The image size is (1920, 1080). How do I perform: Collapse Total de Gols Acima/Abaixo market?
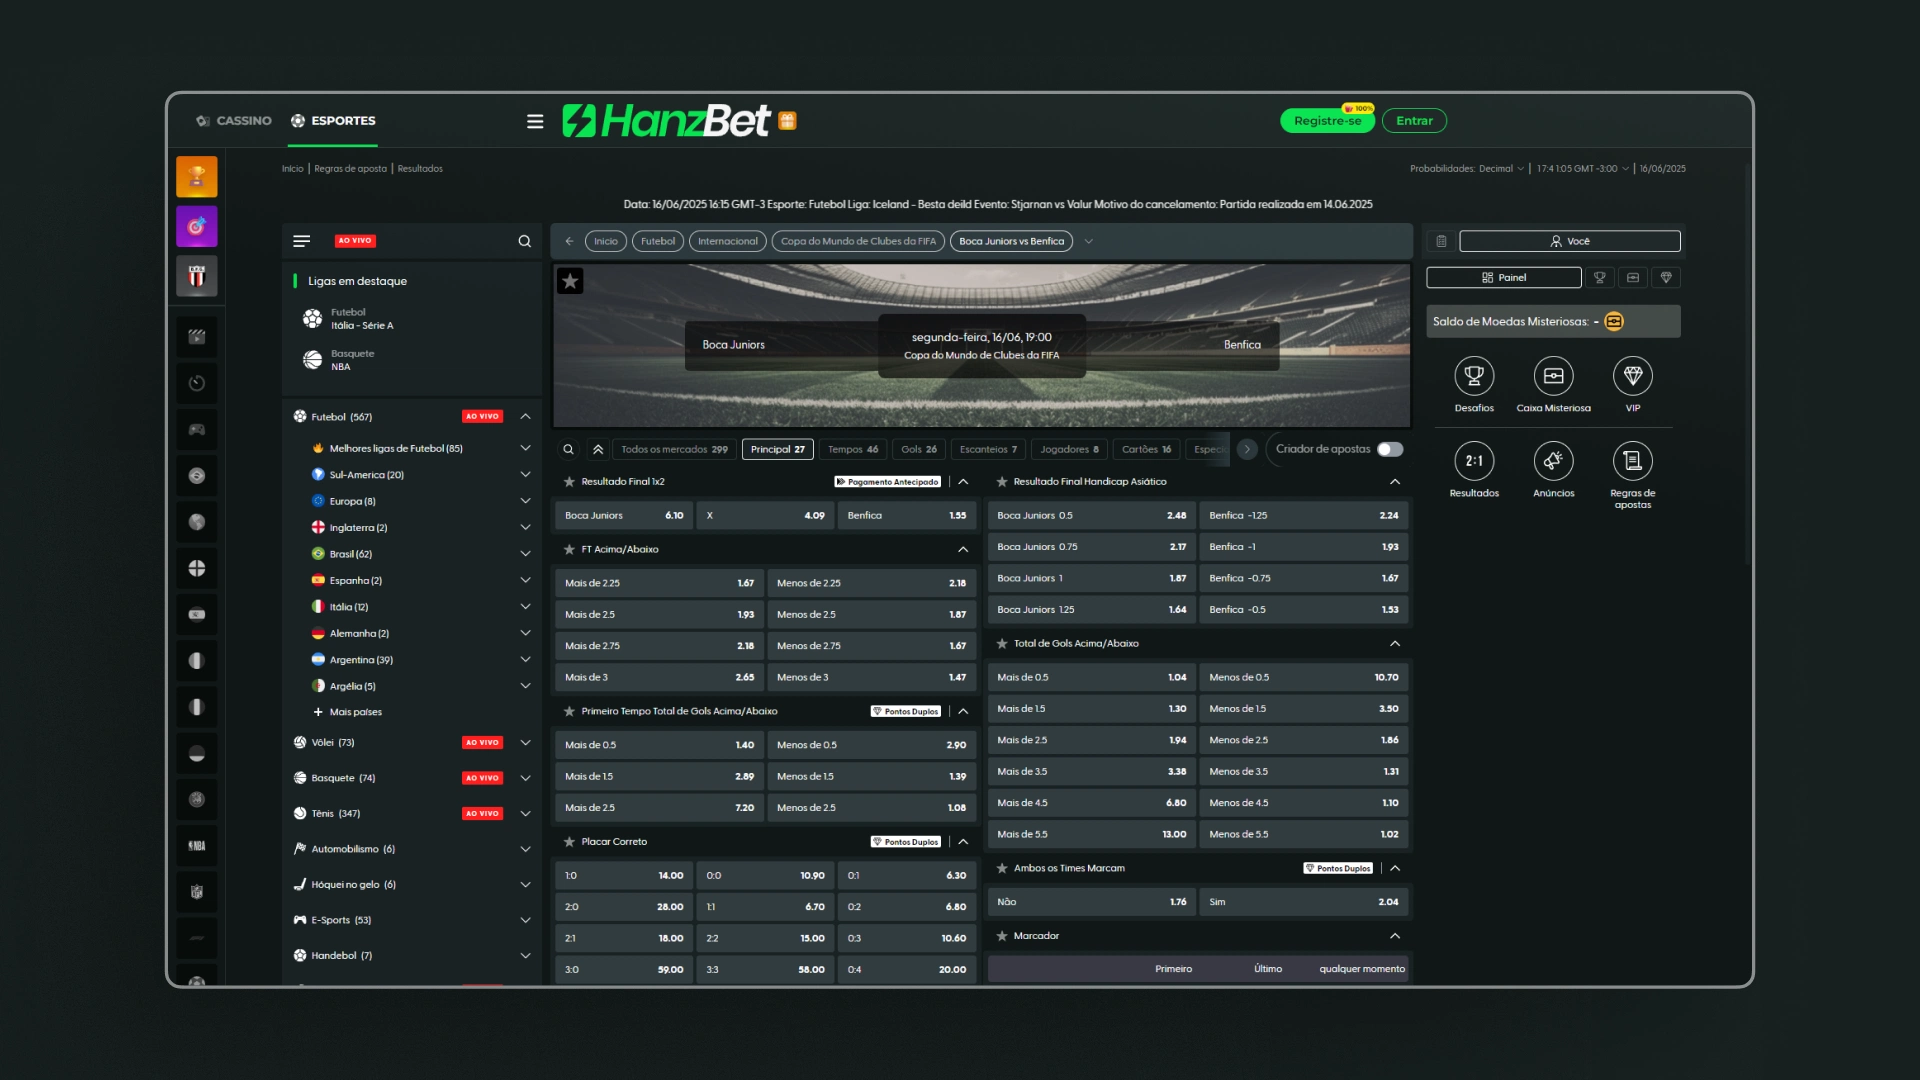click(1395, 644)
